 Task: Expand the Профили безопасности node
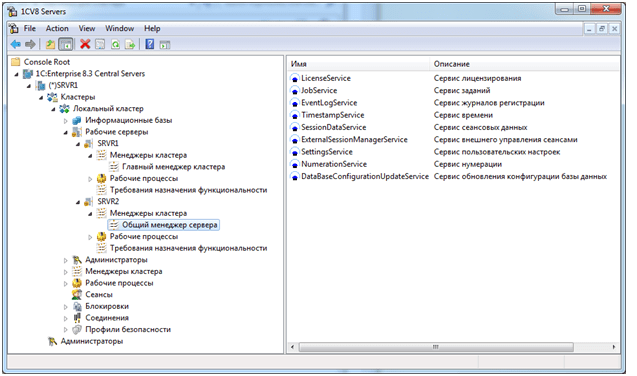click(x=65, y=330)
